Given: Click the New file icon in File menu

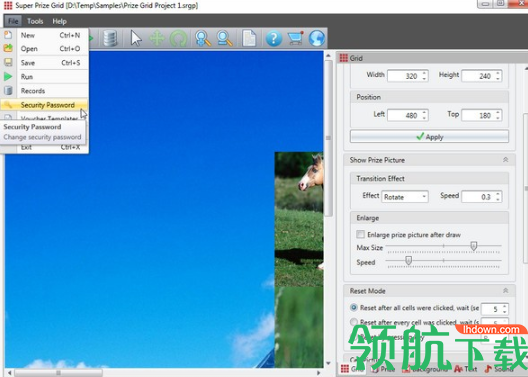Looking at the screenshot, I should 8,35.
